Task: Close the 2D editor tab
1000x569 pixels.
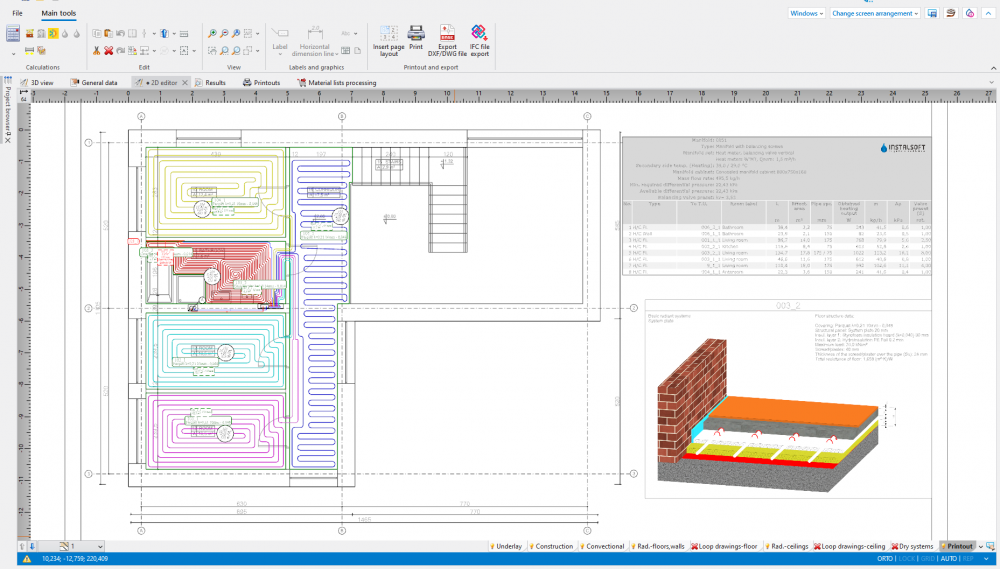Action: pyautogui.click(x=185, y=83)
